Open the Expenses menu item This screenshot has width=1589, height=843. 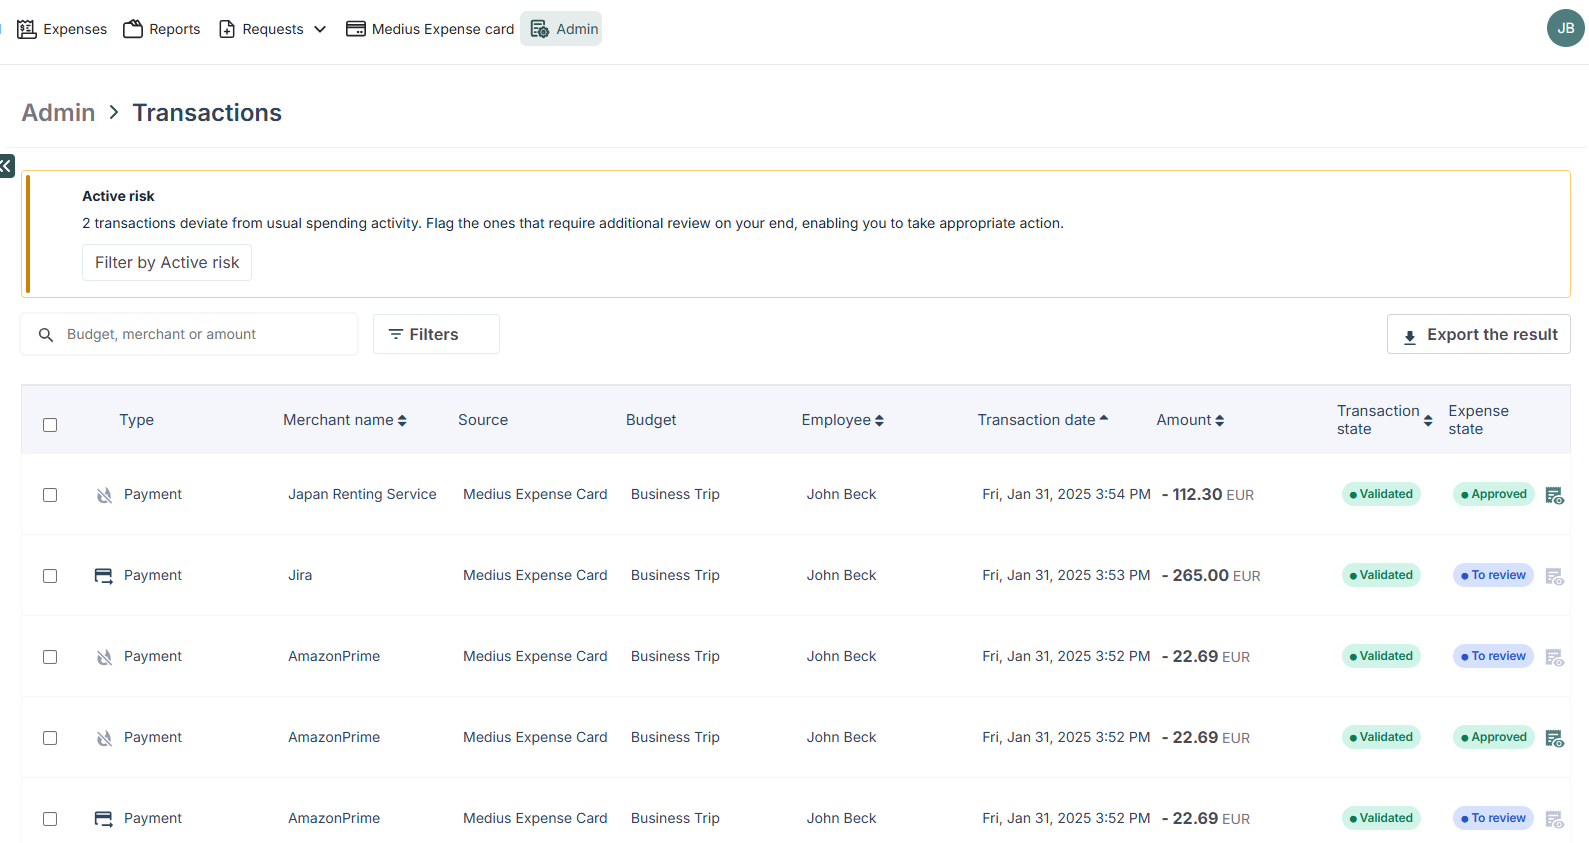62,29
